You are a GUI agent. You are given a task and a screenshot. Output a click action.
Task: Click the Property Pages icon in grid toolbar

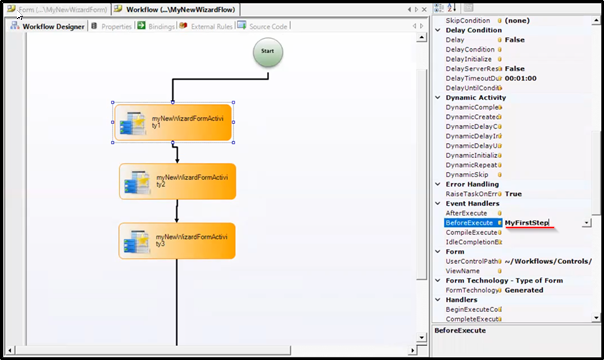[x=468, y=7]
